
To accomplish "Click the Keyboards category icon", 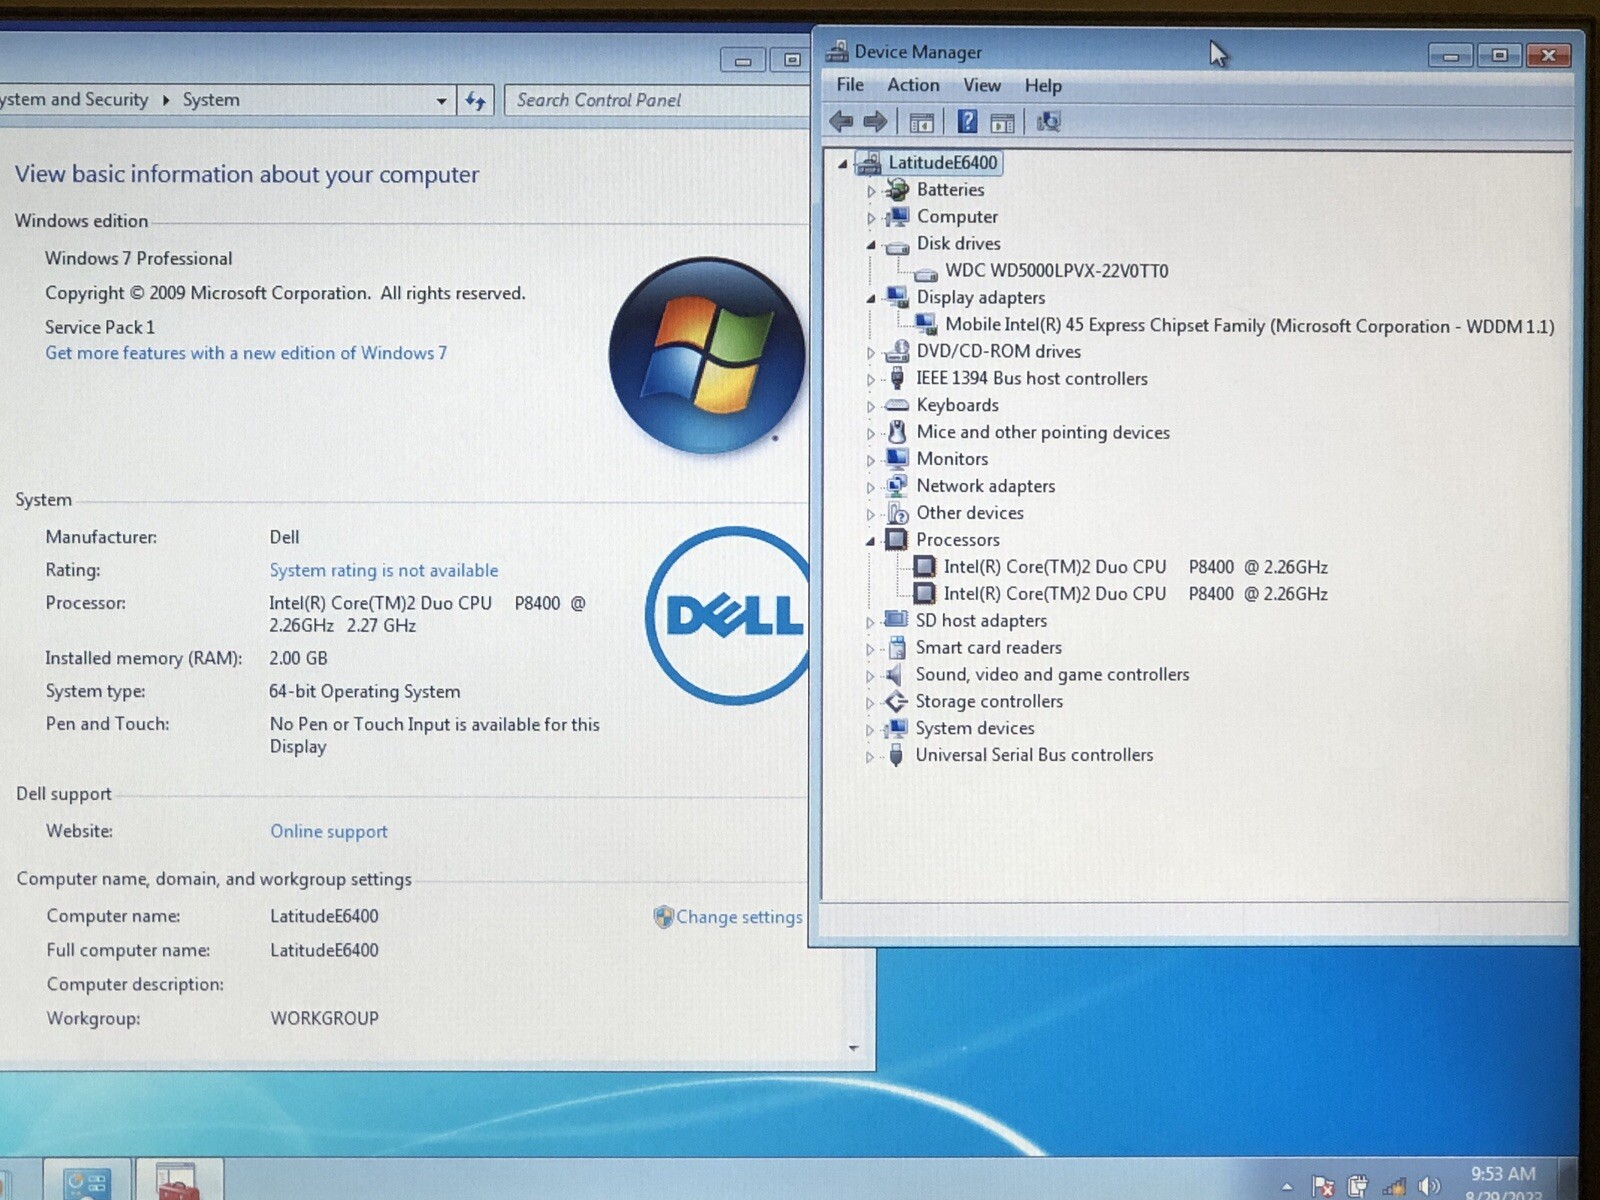I will [898, 405].
